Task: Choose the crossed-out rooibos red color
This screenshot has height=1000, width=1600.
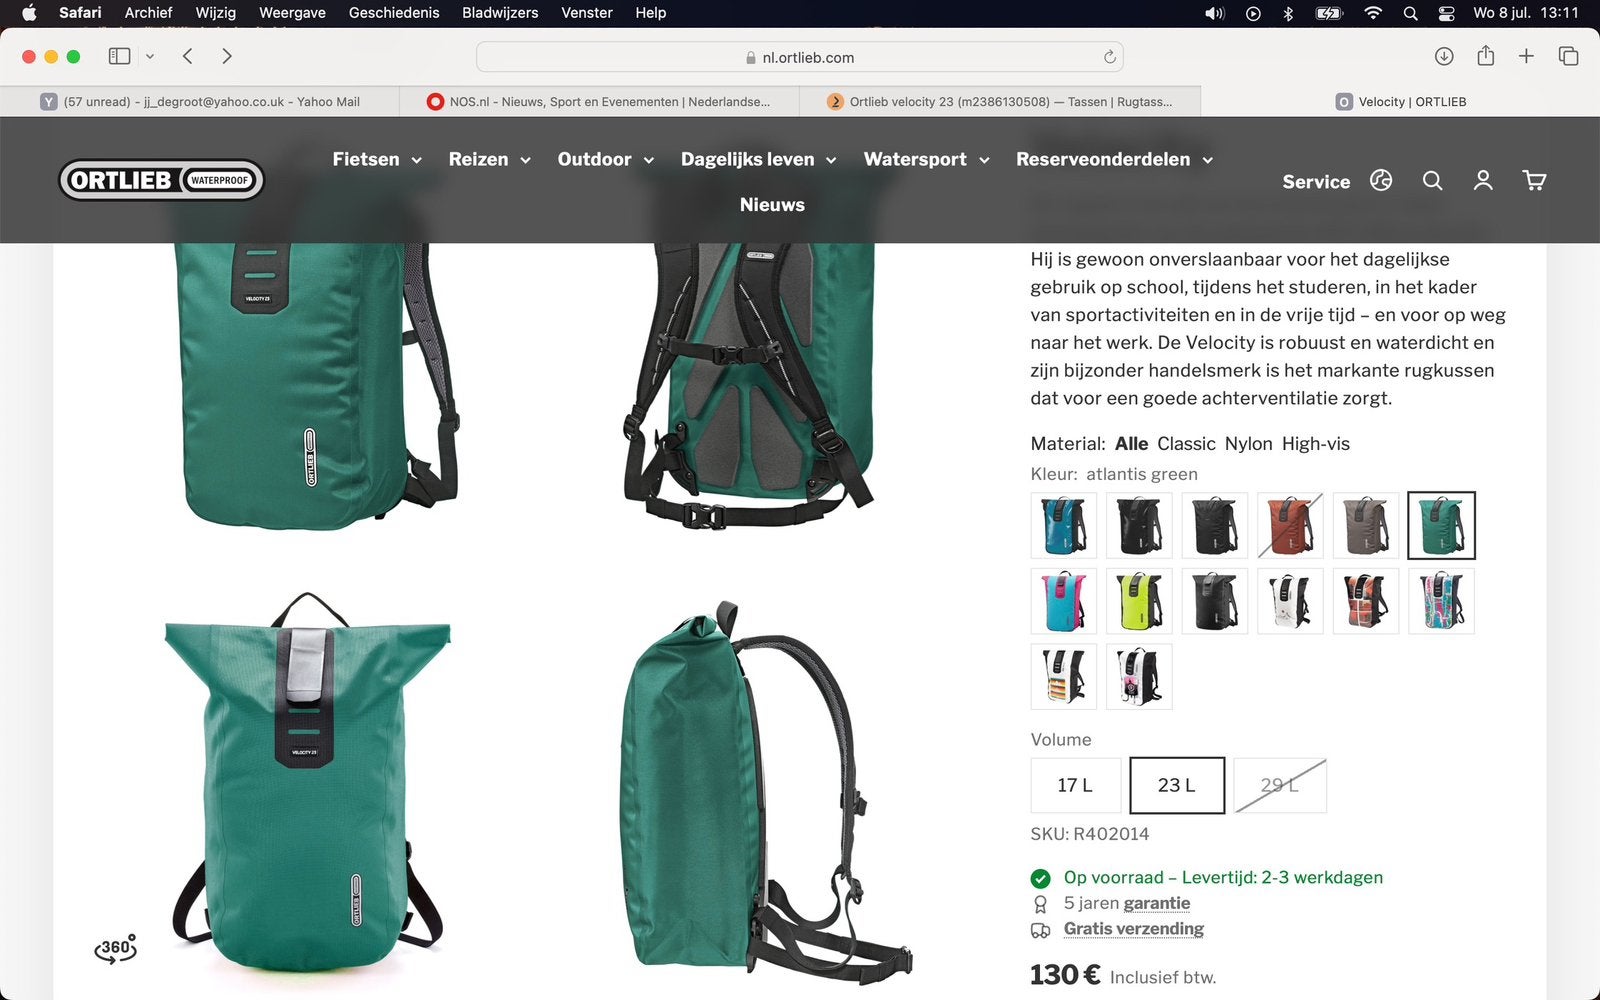Action: tap(1290, 525)
